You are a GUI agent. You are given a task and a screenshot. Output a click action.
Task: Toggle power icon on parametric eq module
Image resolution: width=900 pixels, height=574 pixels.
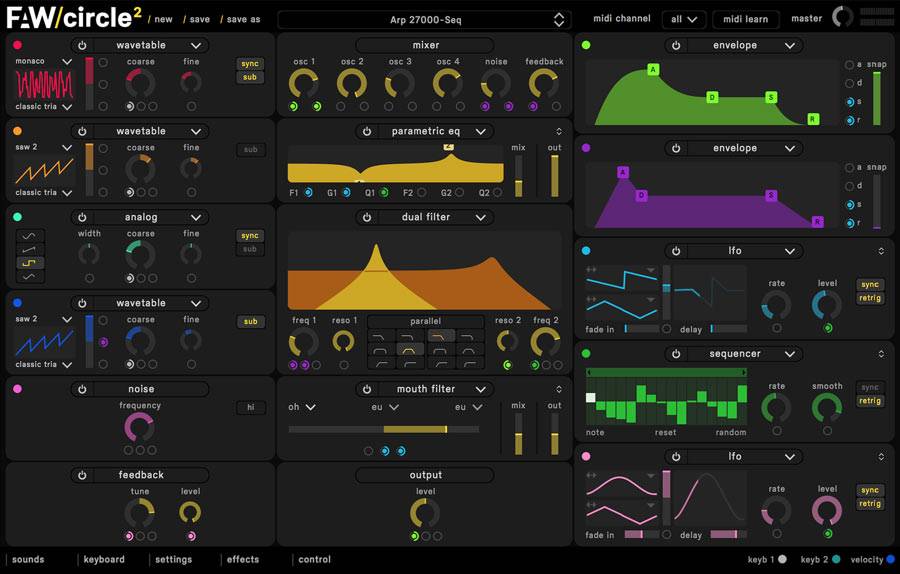[x=367, y=131]
